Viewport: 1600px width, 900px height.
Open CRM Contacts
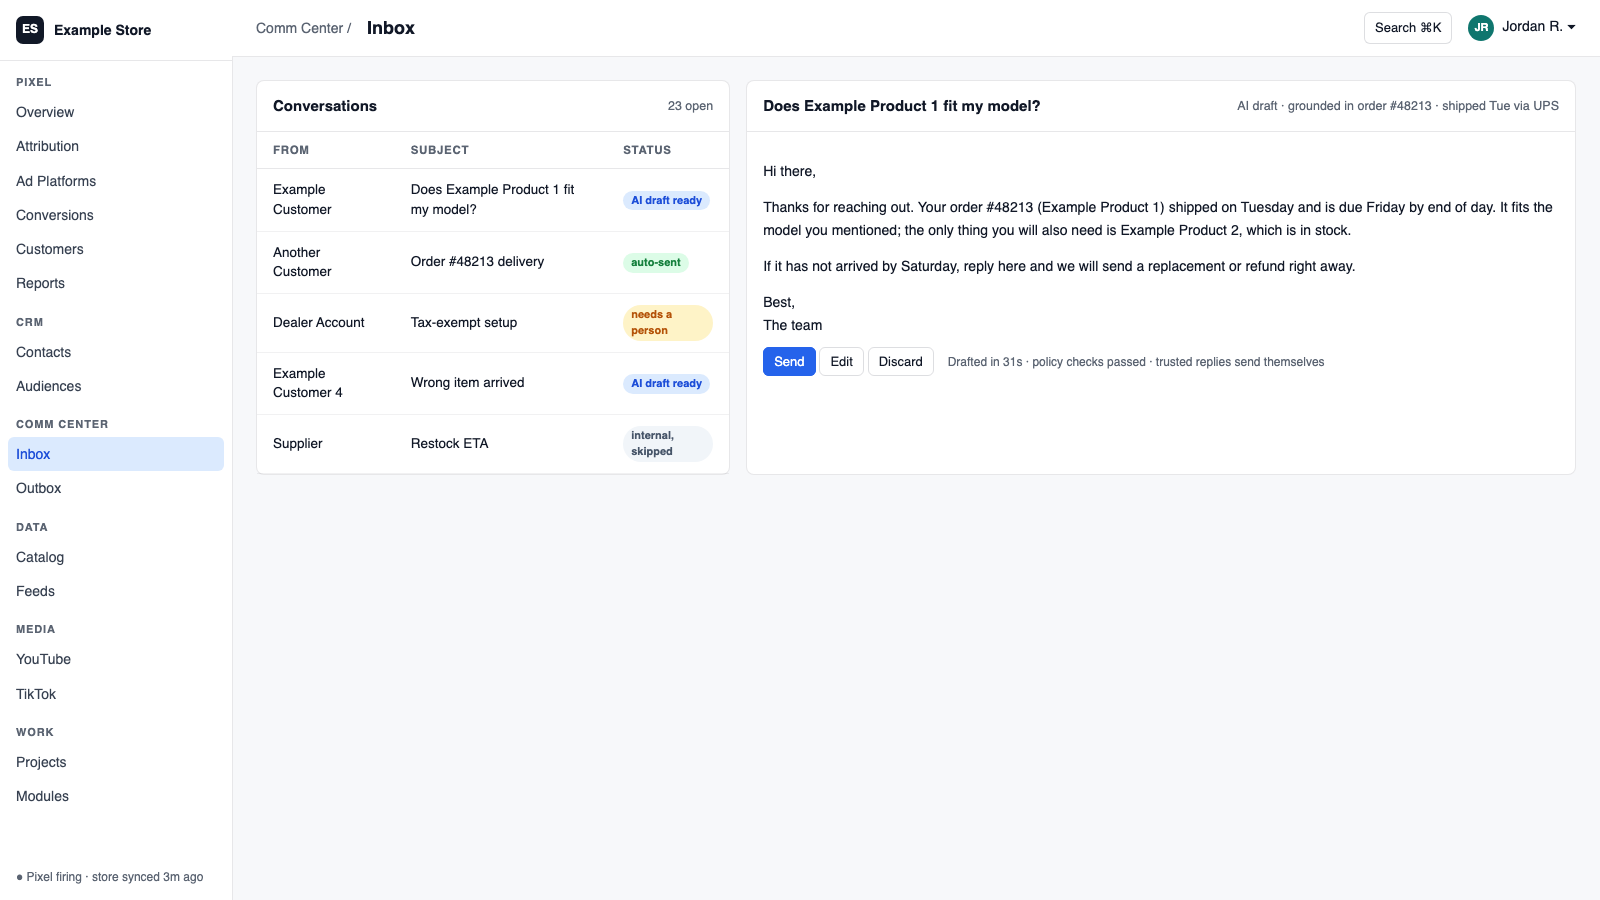116,352
